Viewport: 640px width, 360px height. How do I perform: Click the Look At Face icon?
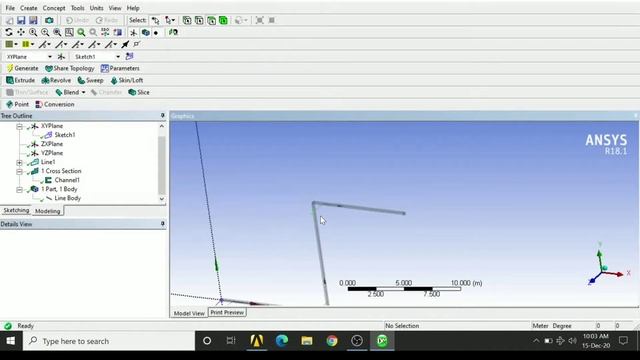(118, 32)
